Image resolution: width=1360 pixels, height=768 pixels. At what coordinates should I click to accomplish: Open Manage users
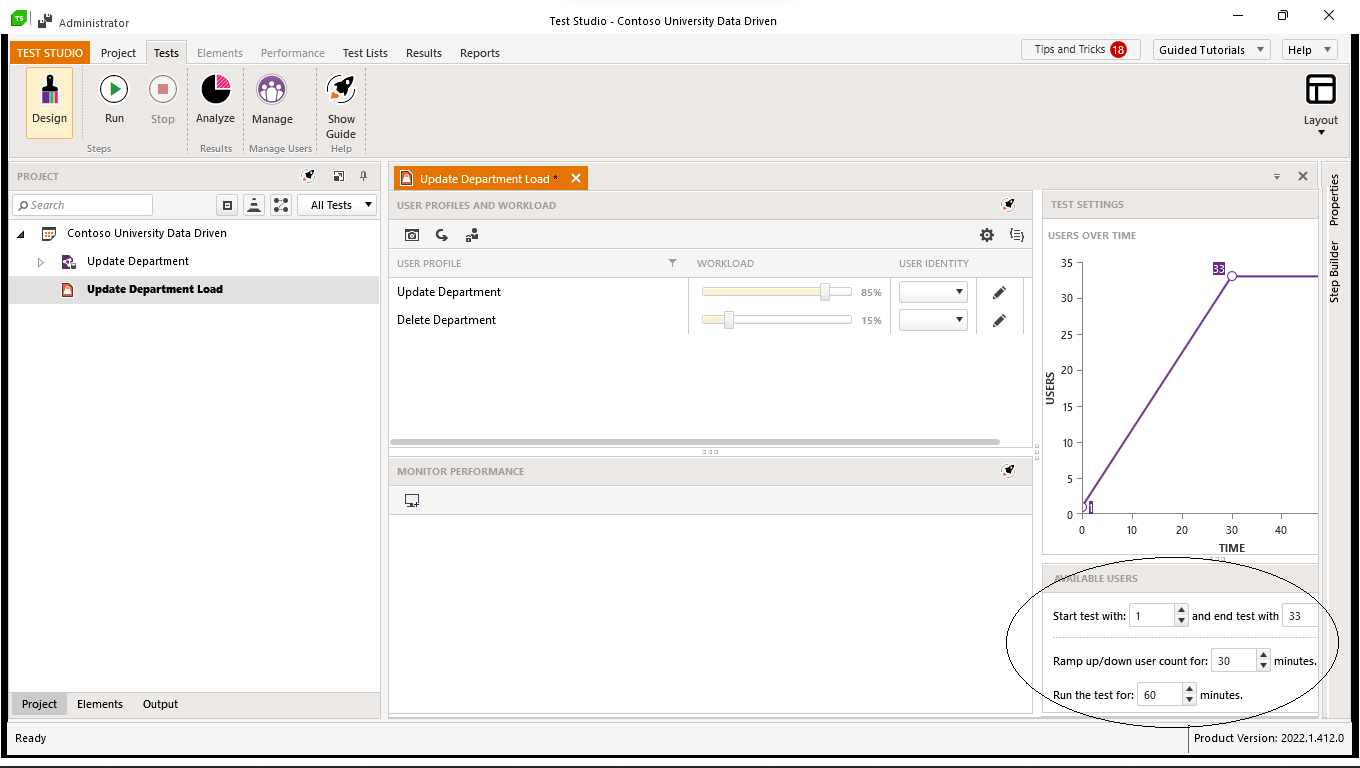point(272,100)
